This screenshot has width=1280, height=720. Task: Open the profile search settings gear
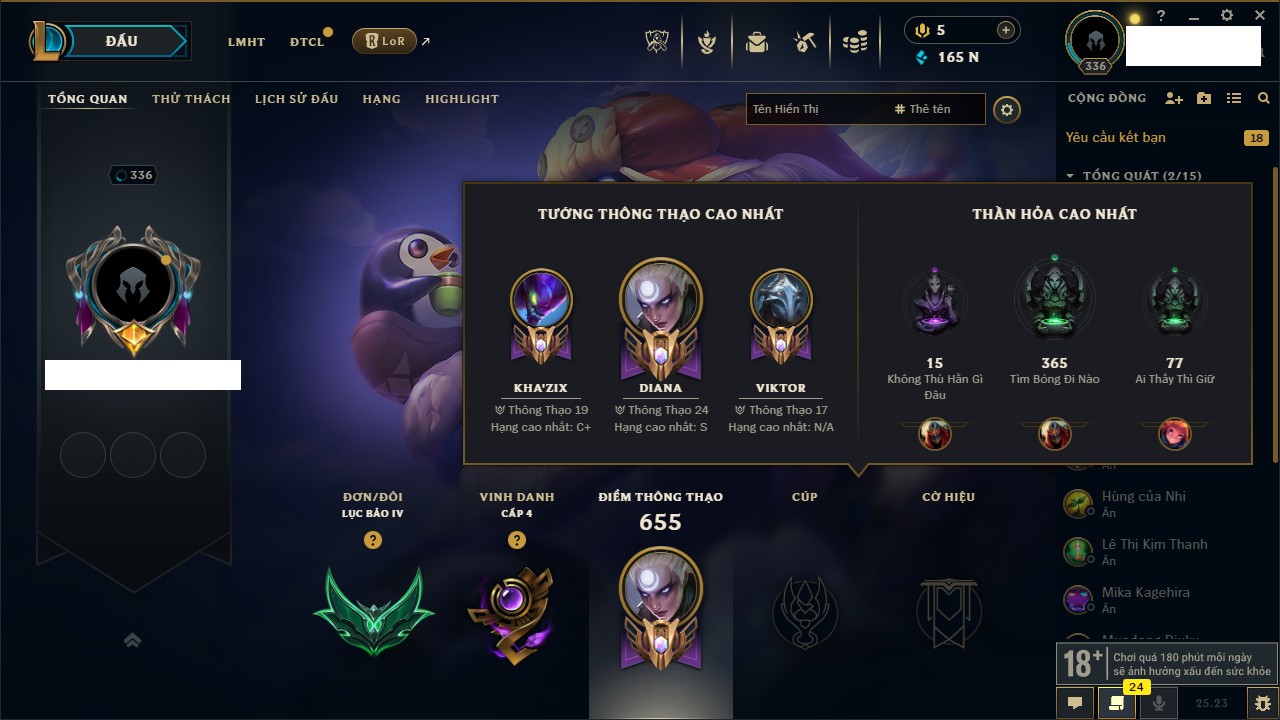(x=1007, y=109)
